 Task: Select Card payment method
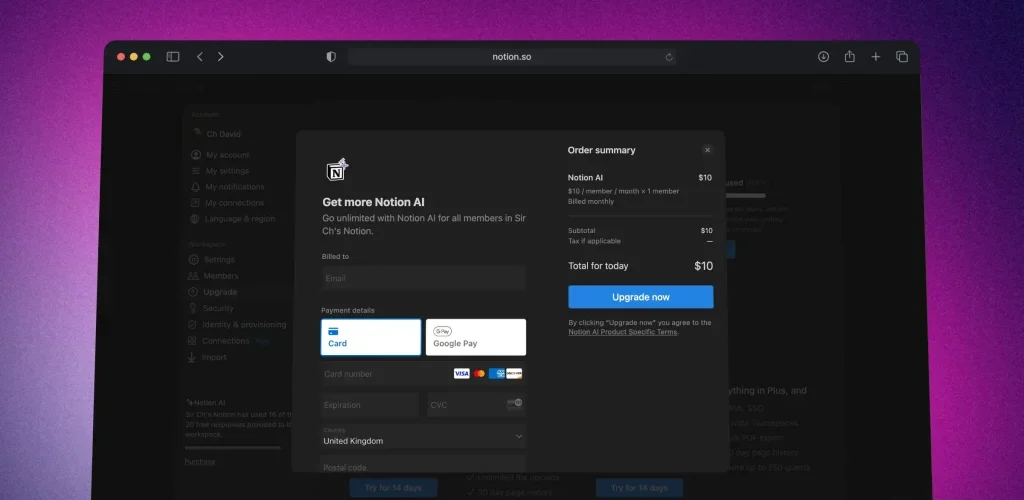(x=371, y=337)
